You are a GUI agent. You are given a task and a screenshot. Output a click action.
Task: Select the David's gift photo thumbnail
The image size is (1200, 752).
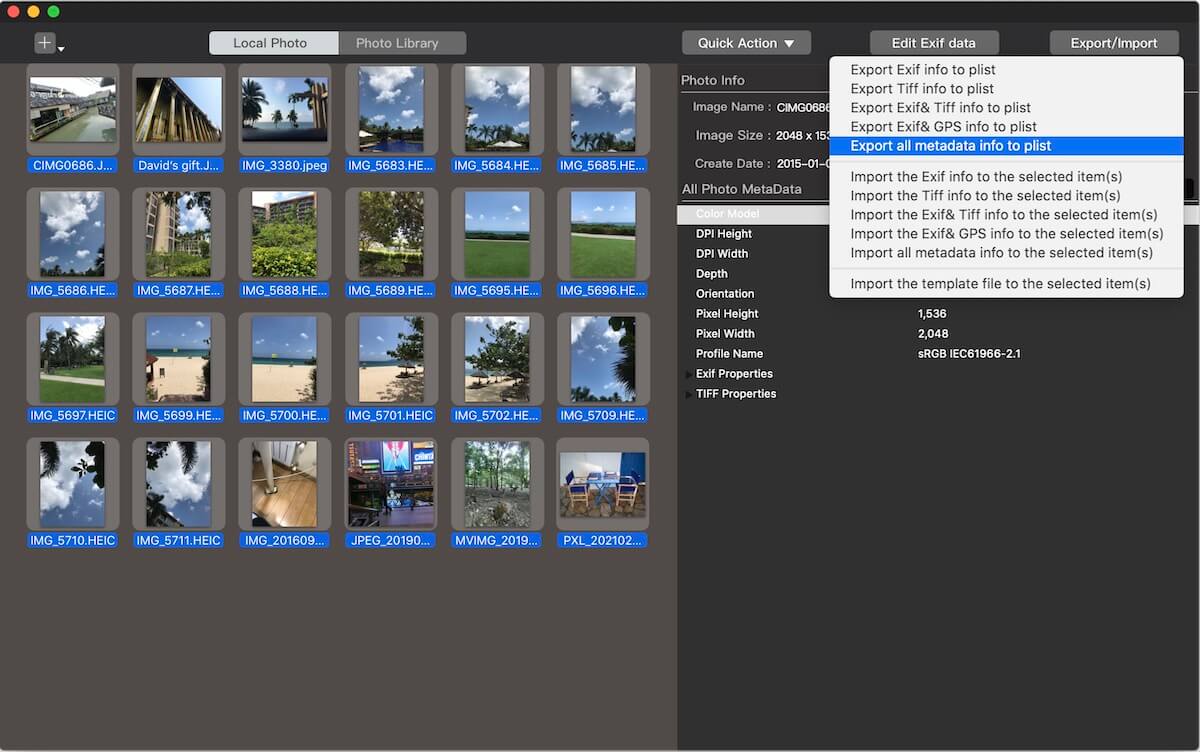point(179,109)
